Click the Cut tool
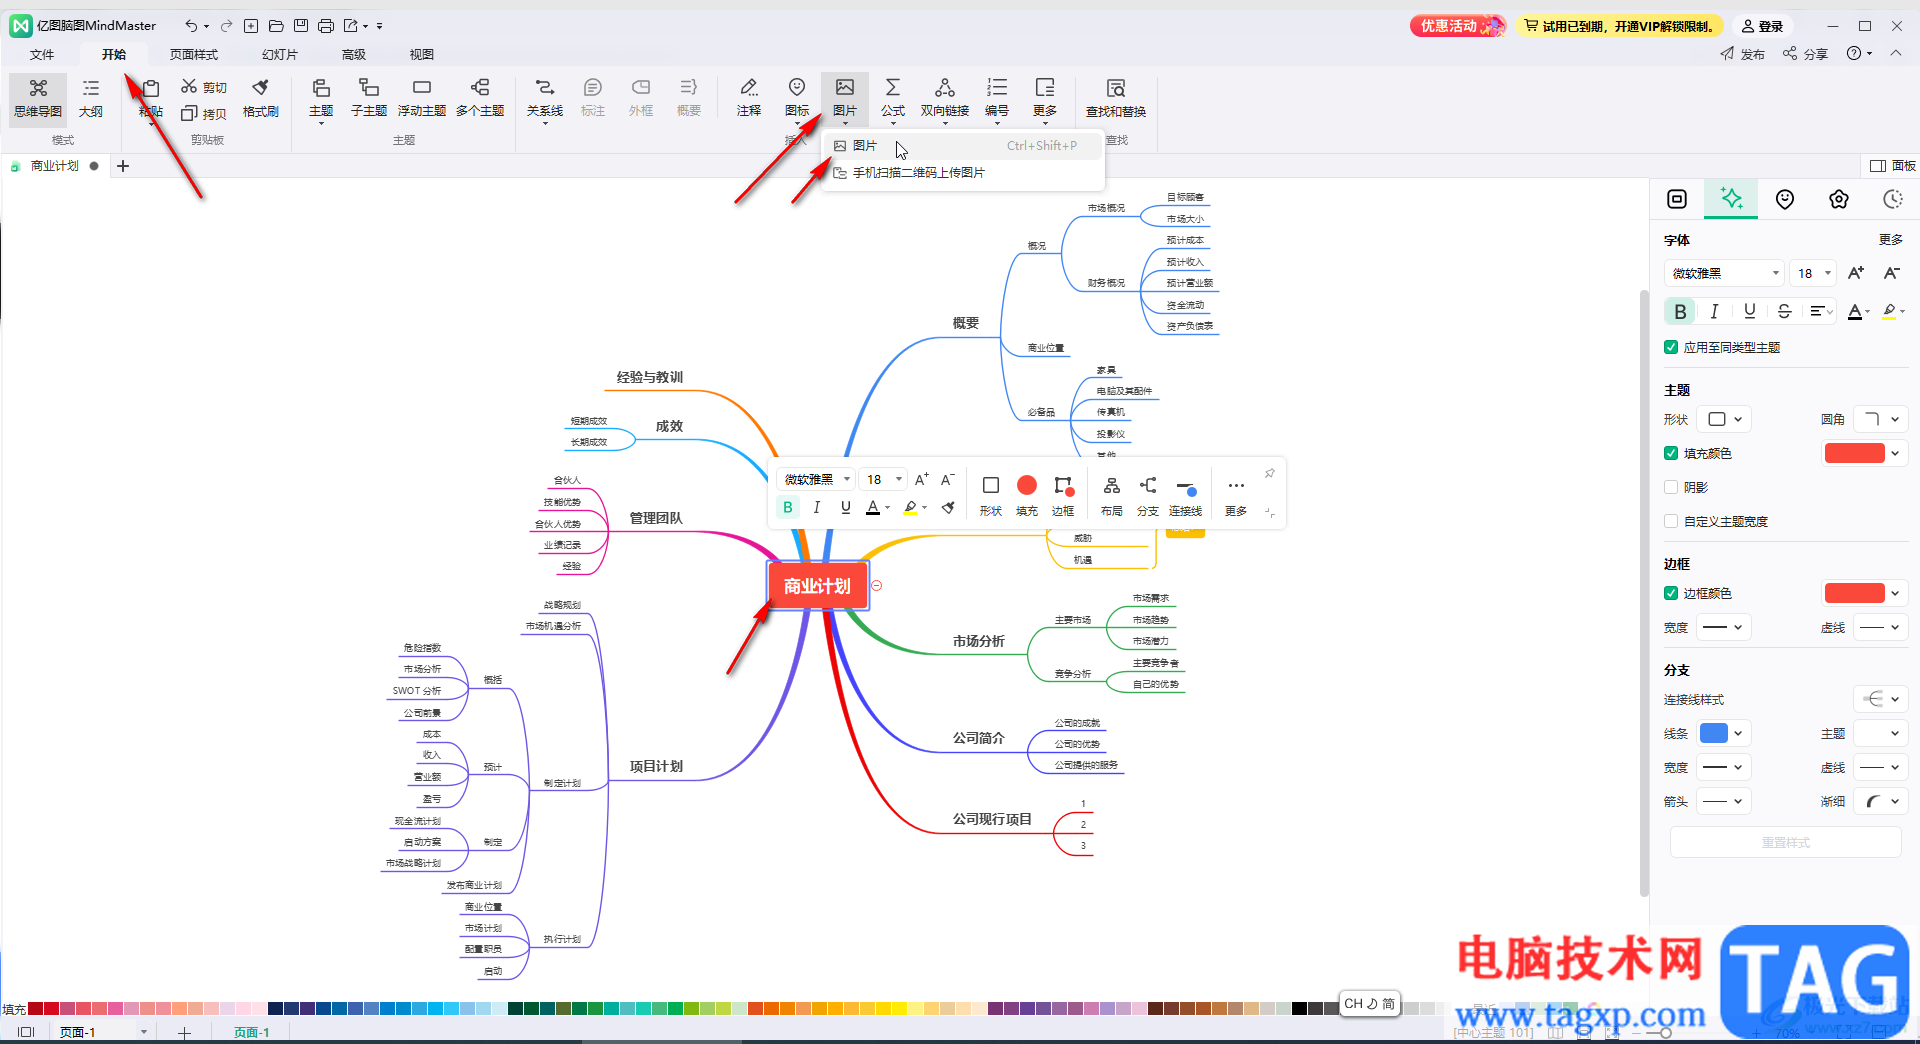The image size is (1920, 1044). (204, 87)
